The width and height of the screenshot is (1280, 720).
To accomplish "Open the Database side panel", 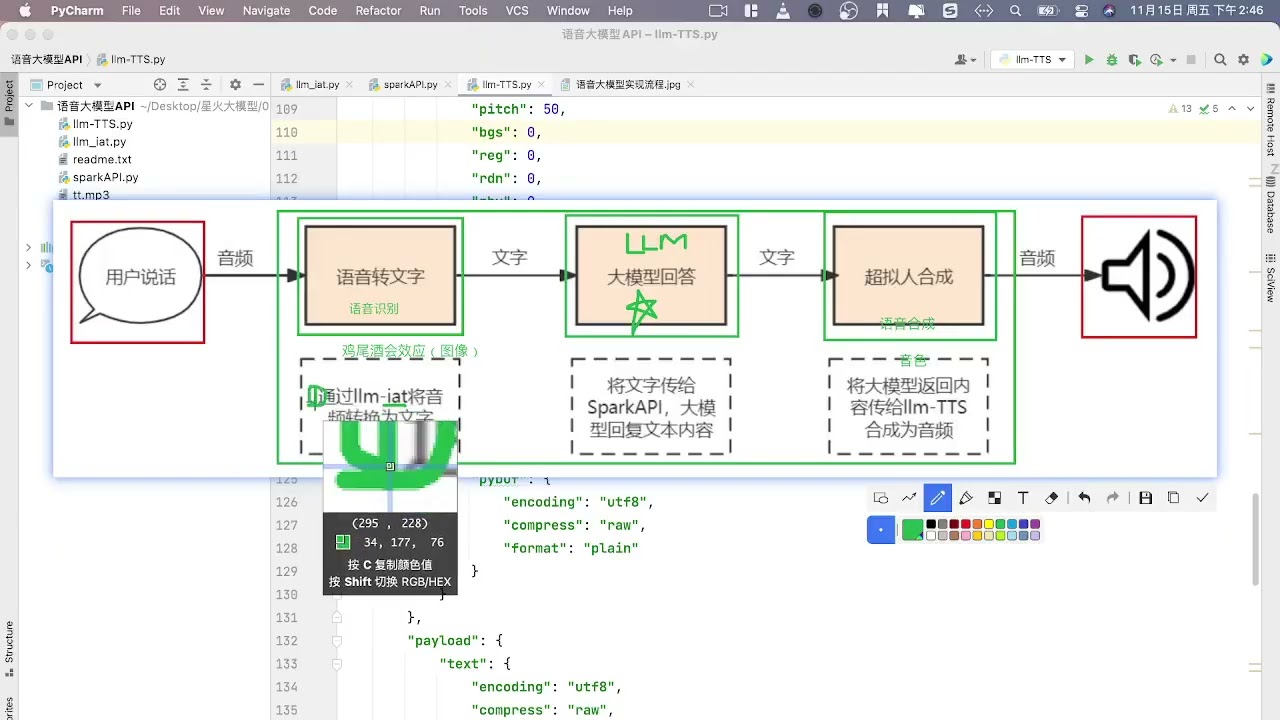I will coord(1270,207).
